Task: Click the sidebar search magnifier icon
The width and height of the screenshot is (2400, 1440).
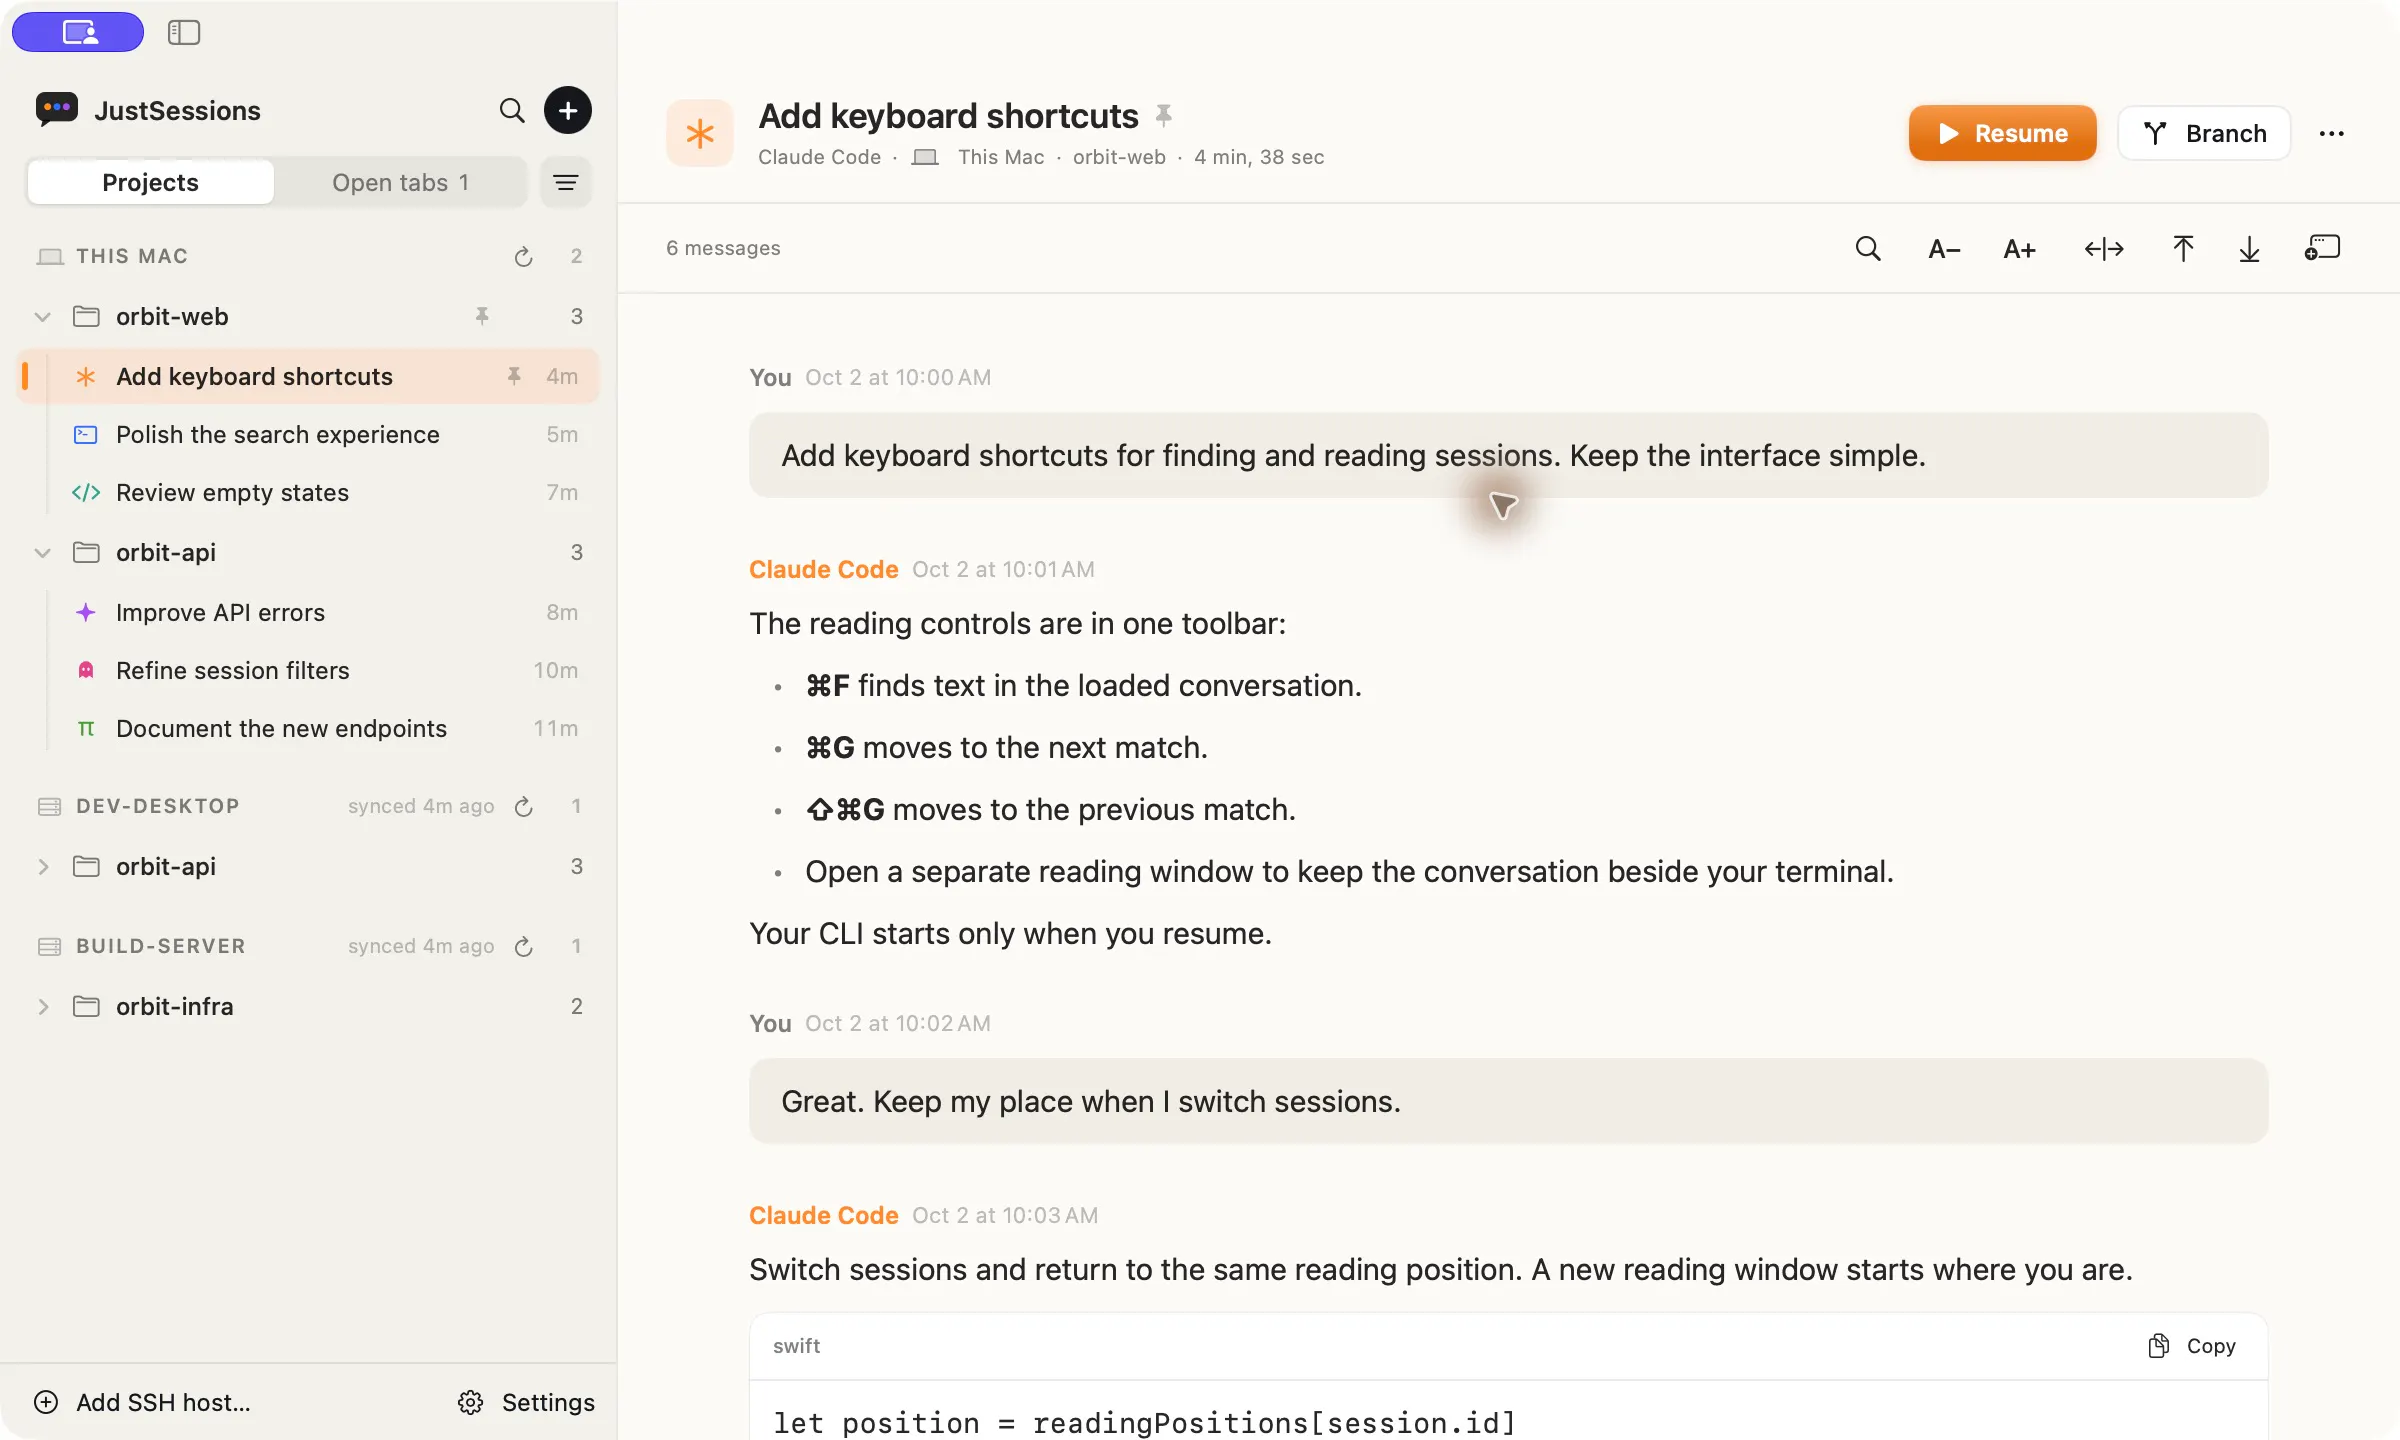Action: coord(512,110)
